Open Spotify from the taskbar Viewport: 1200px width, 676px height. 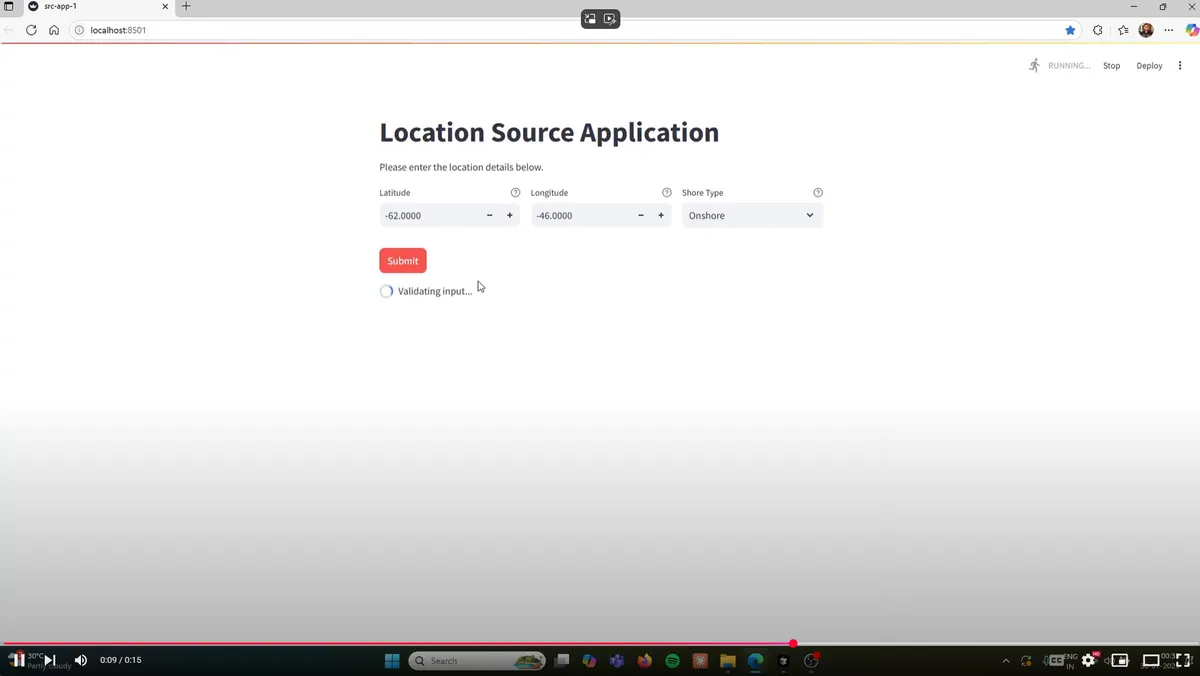click(x=672, y=661)
